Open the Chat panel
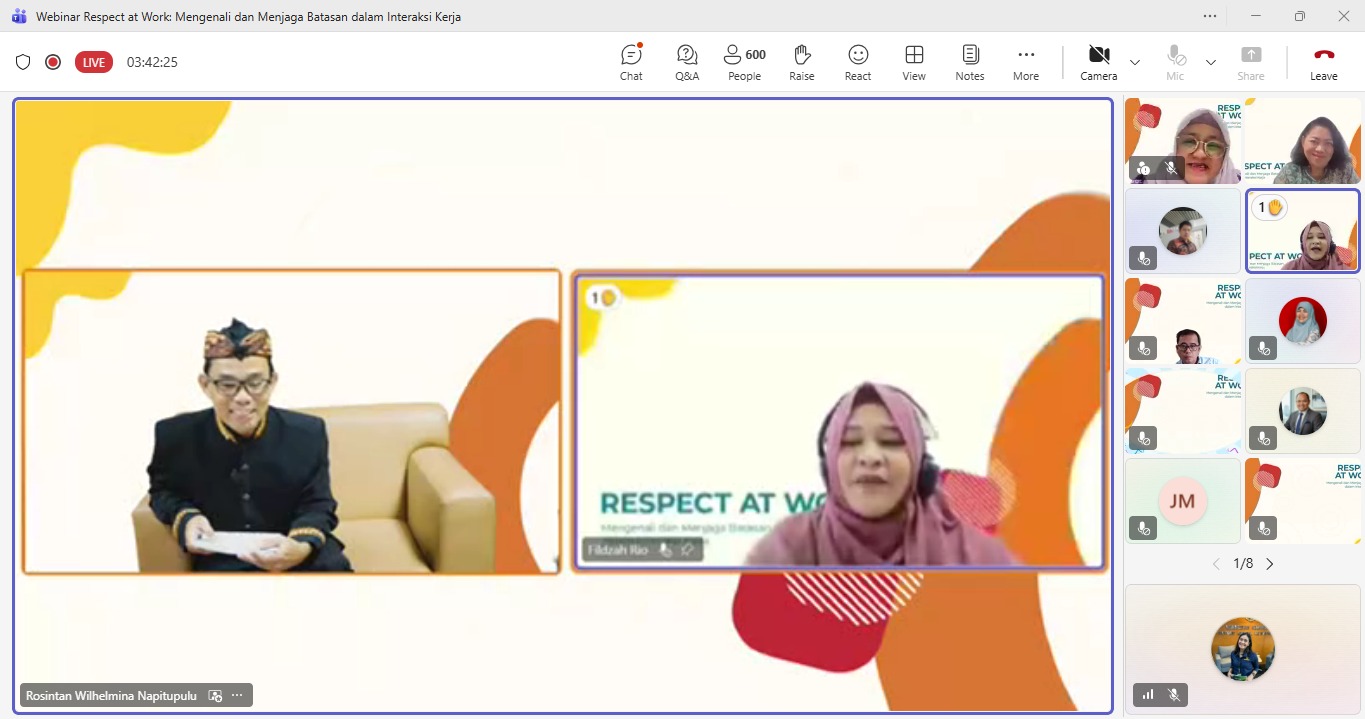Viewport: 1365px width, 719px height. [x=631, y=62]
